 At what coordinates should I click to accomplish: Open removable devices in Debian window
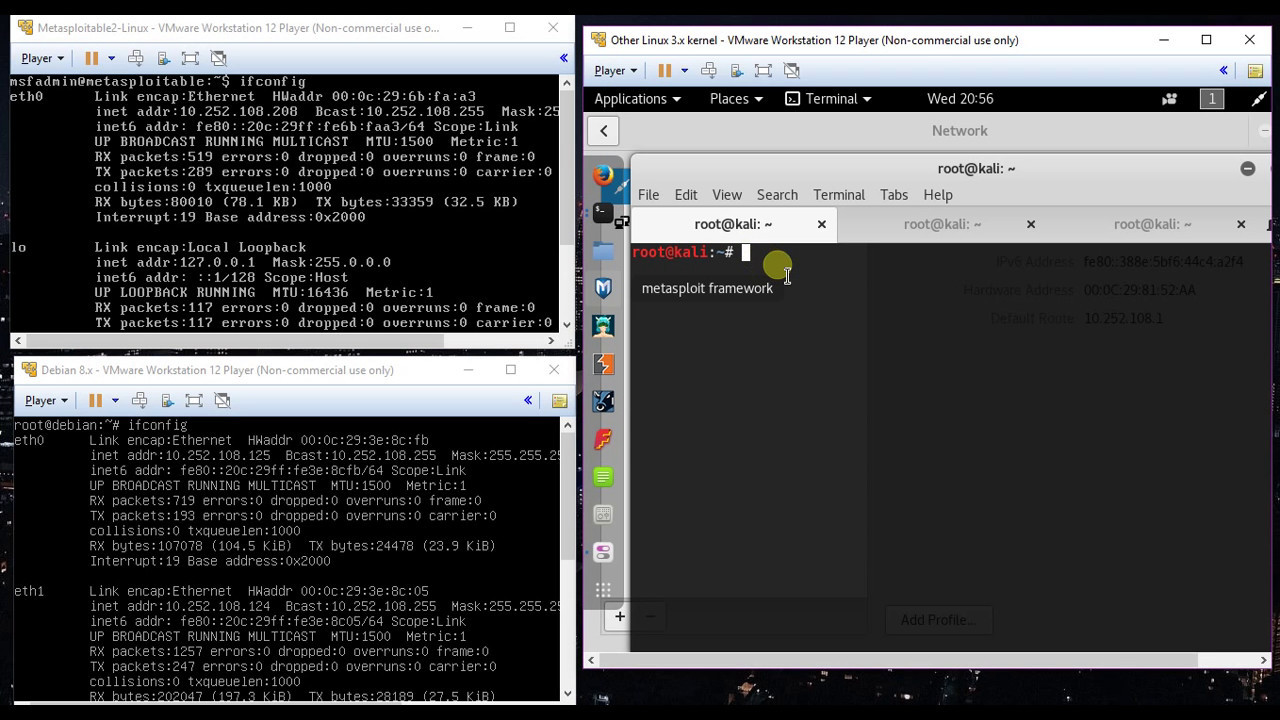click(167, 400)
